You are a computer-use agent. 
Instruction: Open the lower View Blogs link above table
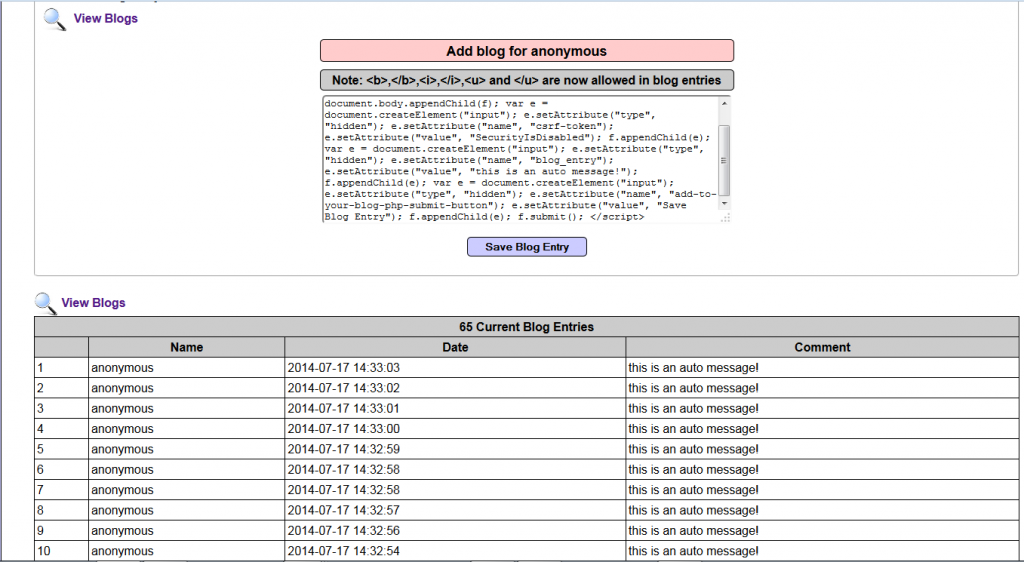(93, 302)
